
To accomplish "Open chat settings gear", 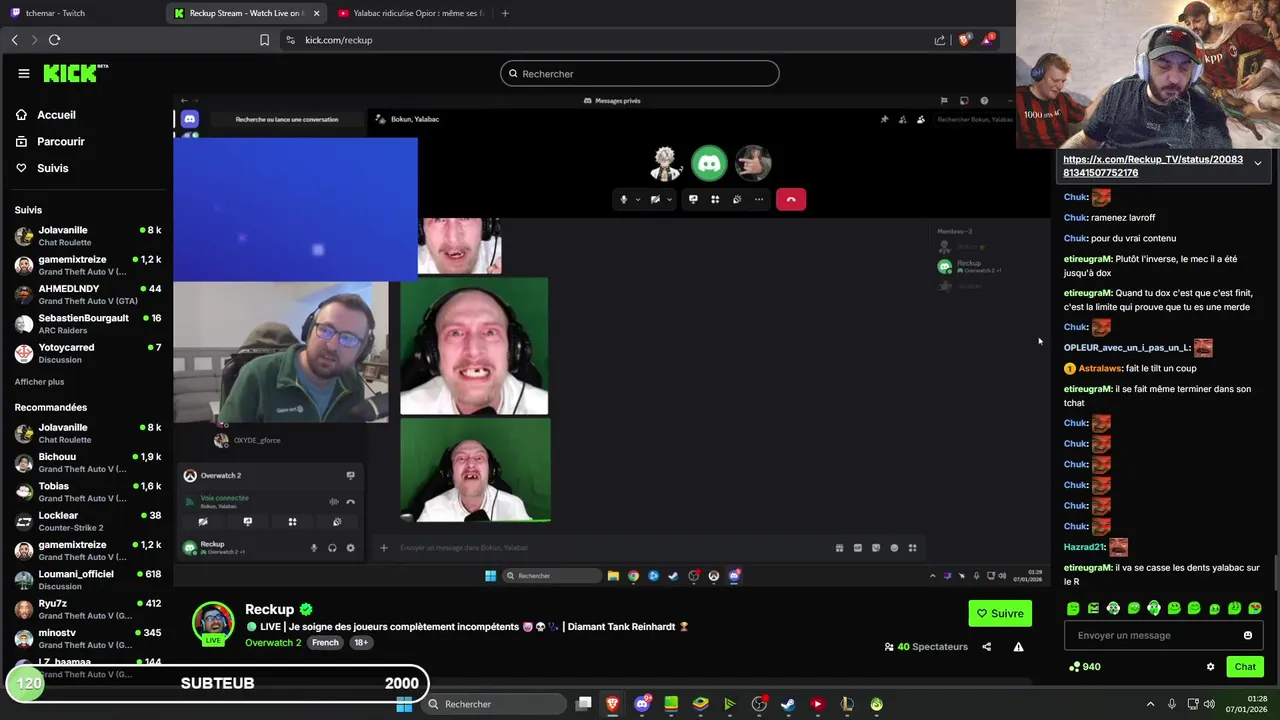I will (1210, 667).
